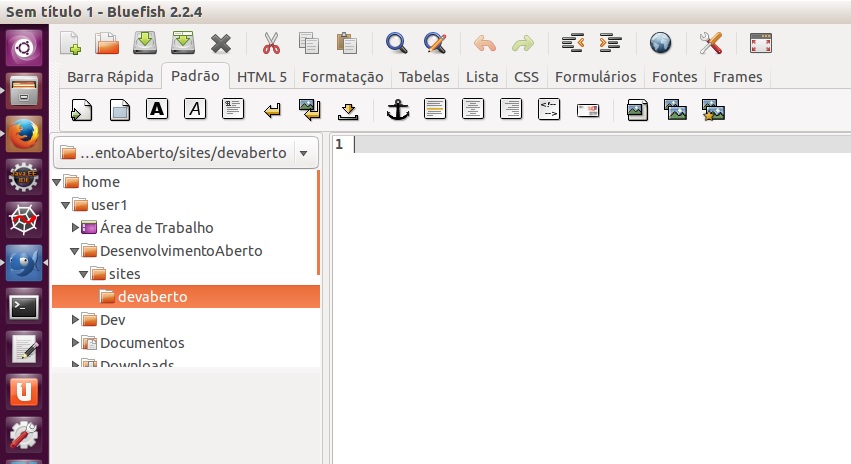851x464 pixels.
Task: Expand the Dev folder
Action: point(75,320)
